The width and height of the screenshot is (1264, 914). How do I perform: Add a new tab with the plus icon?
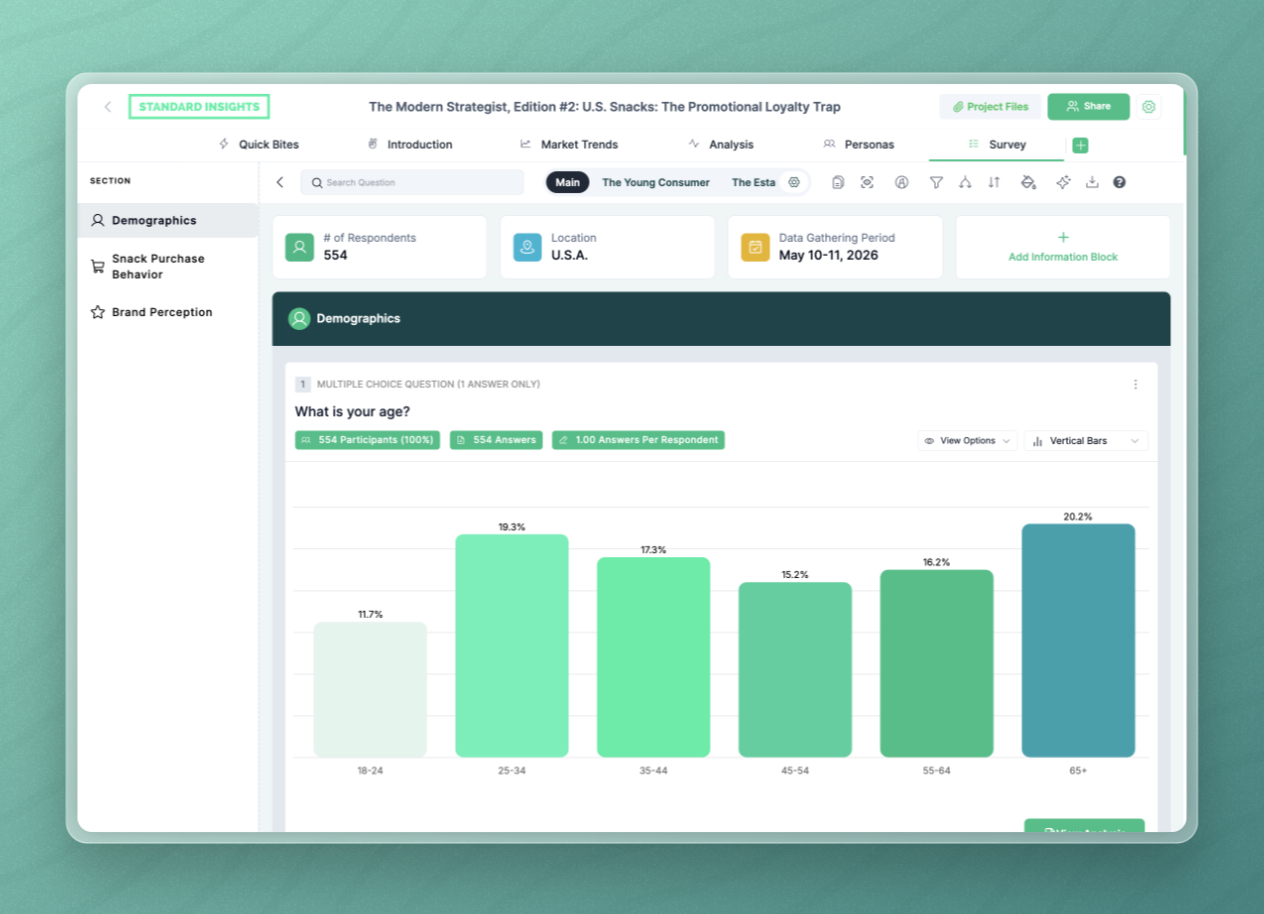click(x=1080, y=145)
